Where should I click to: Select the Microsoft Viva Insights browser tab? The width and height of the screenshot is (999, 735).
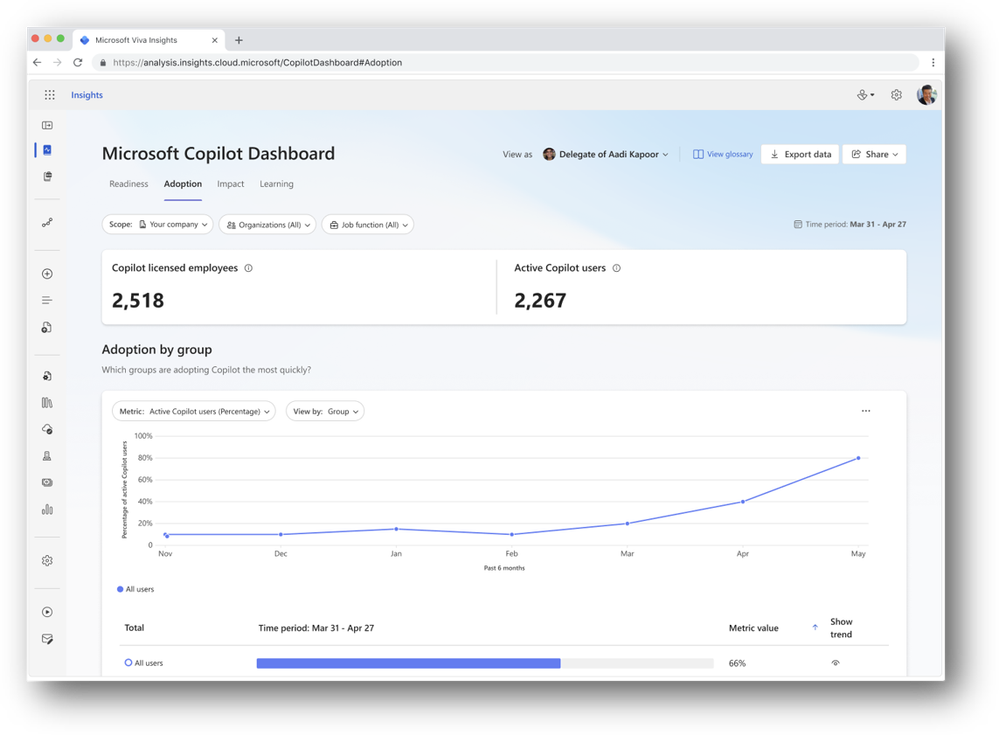(x=148, y=40)
